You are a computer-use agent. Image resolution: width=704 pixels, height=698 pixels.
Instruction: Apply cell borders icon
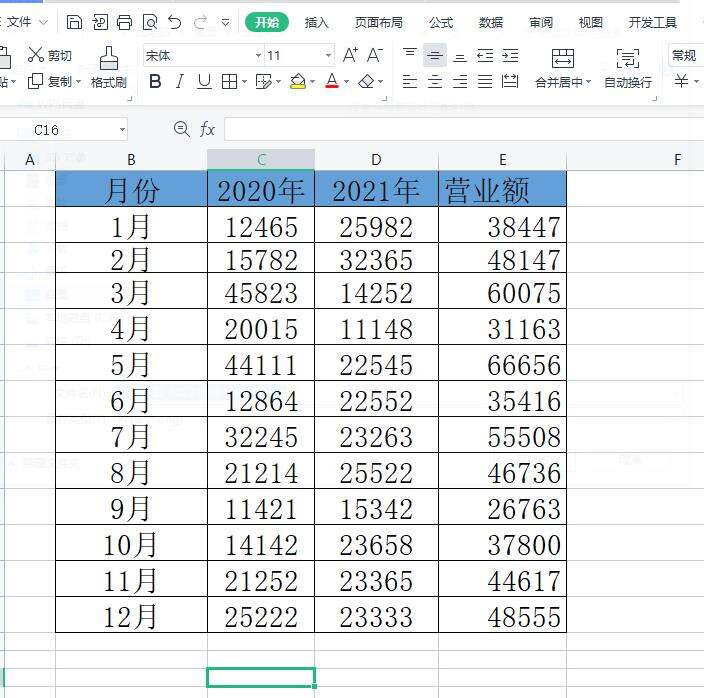coord(229,82)
